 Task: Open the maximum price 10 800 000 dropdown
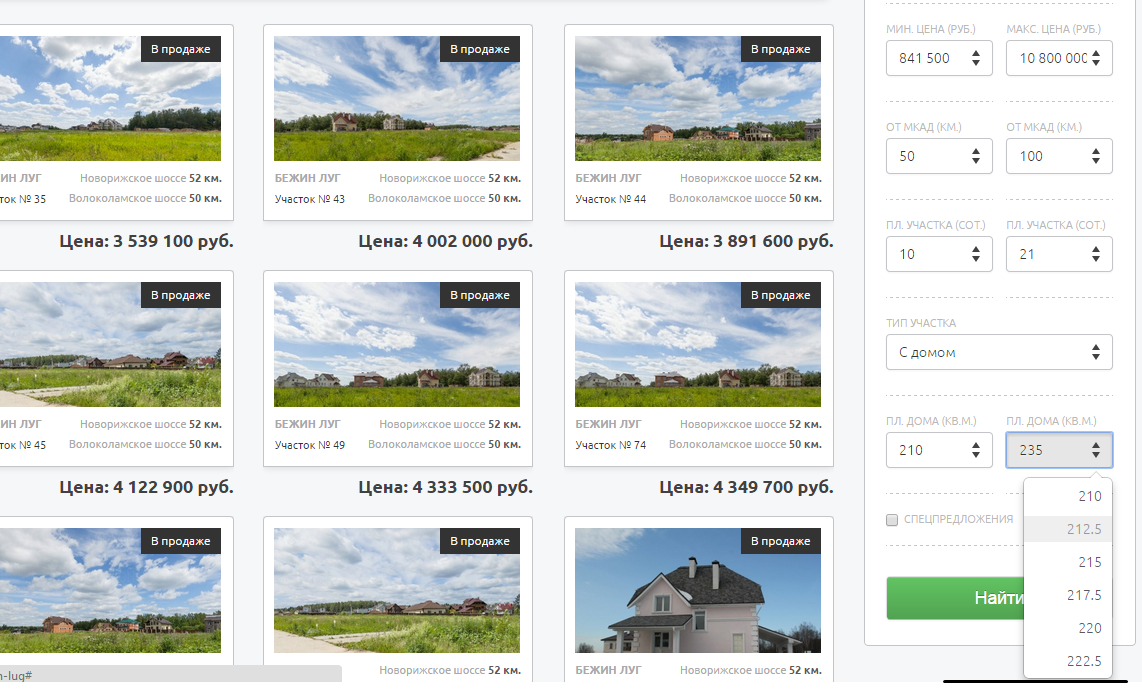point(1059,58)
